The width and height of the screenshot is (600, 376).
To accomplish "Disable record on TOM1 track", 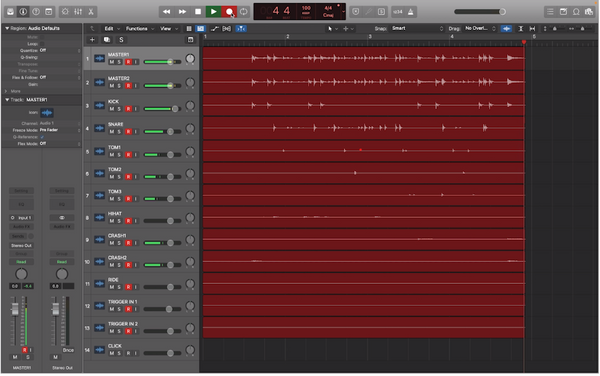I will tap(128, 155).
